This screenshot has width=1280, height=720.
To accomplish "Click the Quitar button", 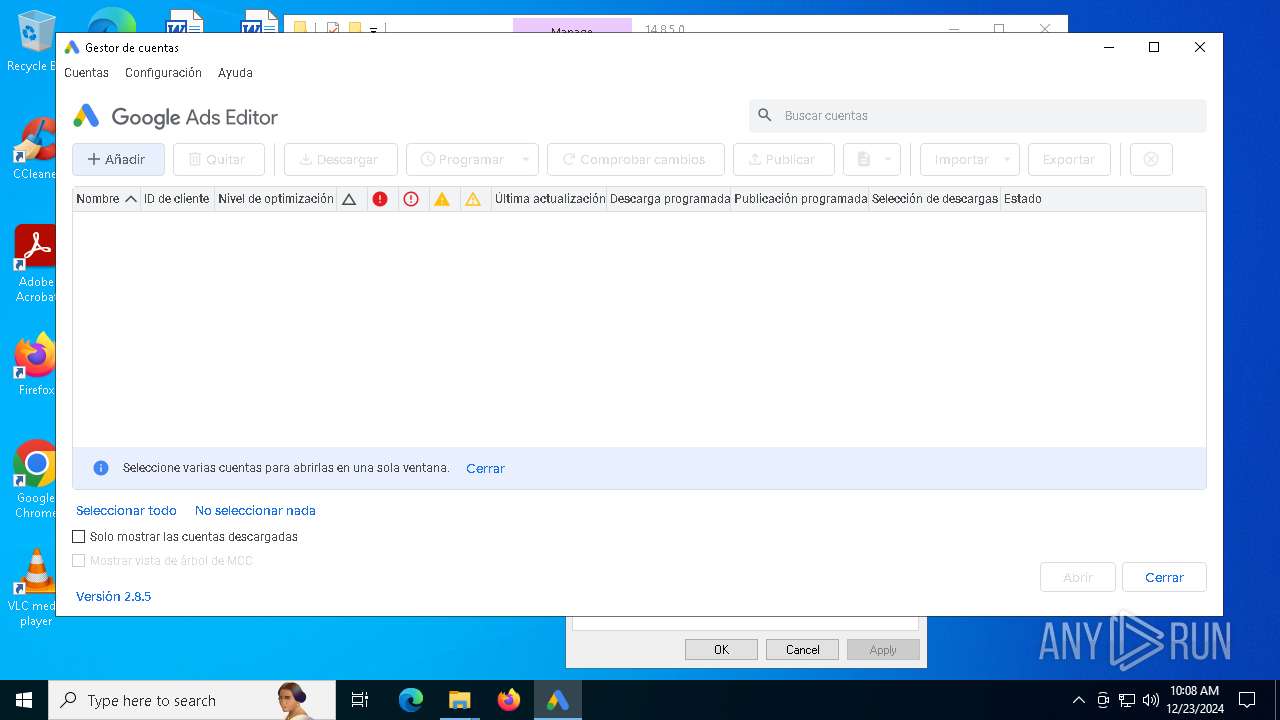I will [219, 159].
